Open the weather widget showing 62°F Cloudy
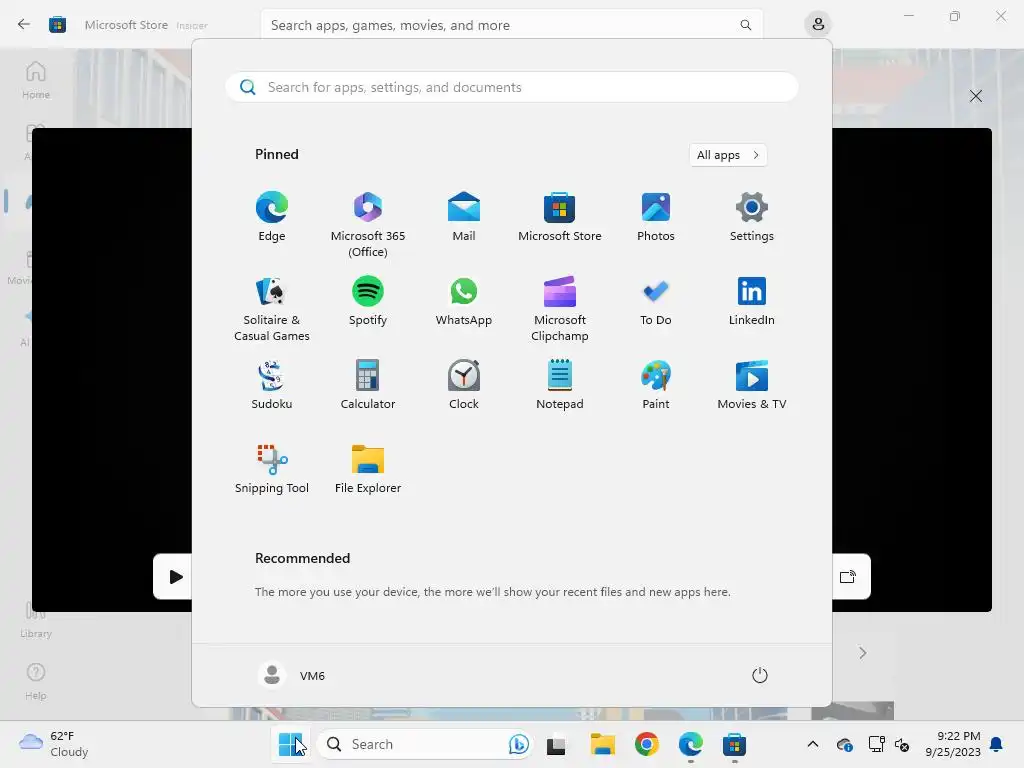1024x768 pixels. (x=54, y=744)
